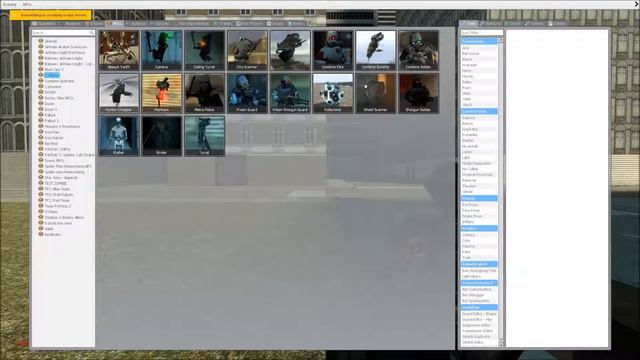Spawn the first NPC in top row
The width and height of the screenshot is (640, 360).
click(119, 50)
